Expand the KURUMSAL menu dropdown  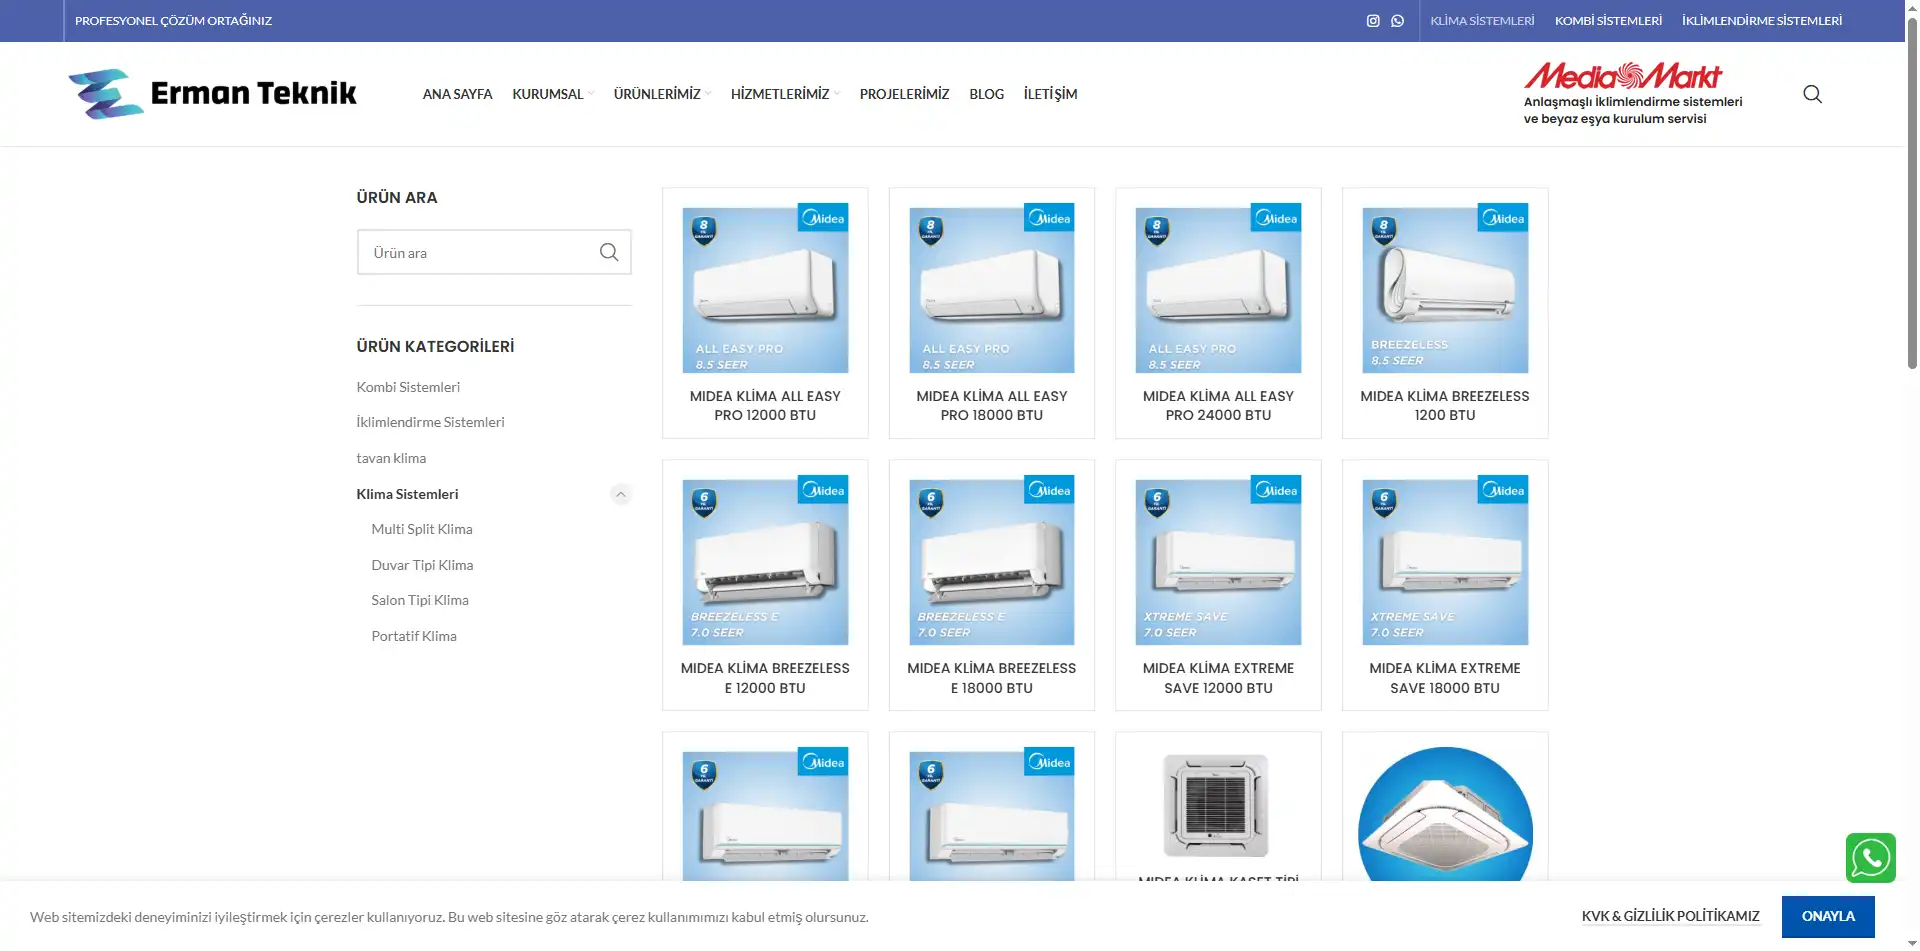(553, 94)
